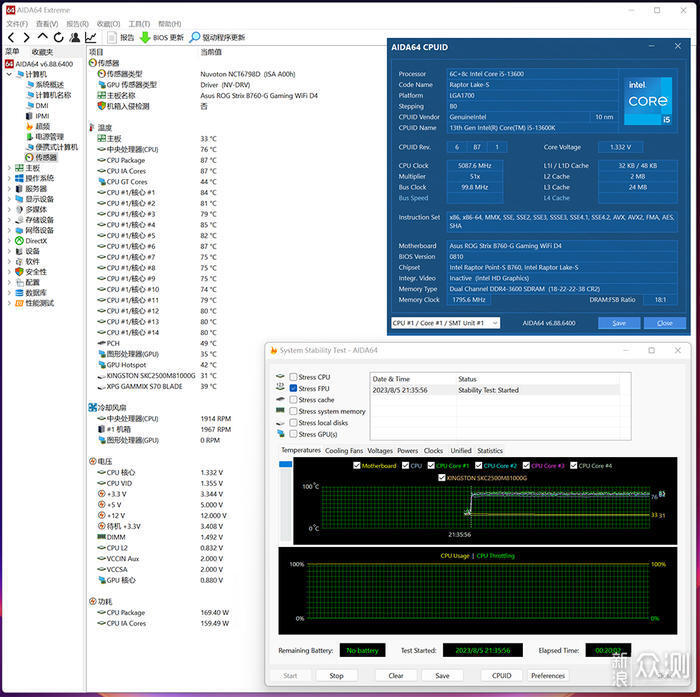Click the Back navigation arrow in toolbar
The width and height of the screenshot is (700, 697).
coord(11,38)
